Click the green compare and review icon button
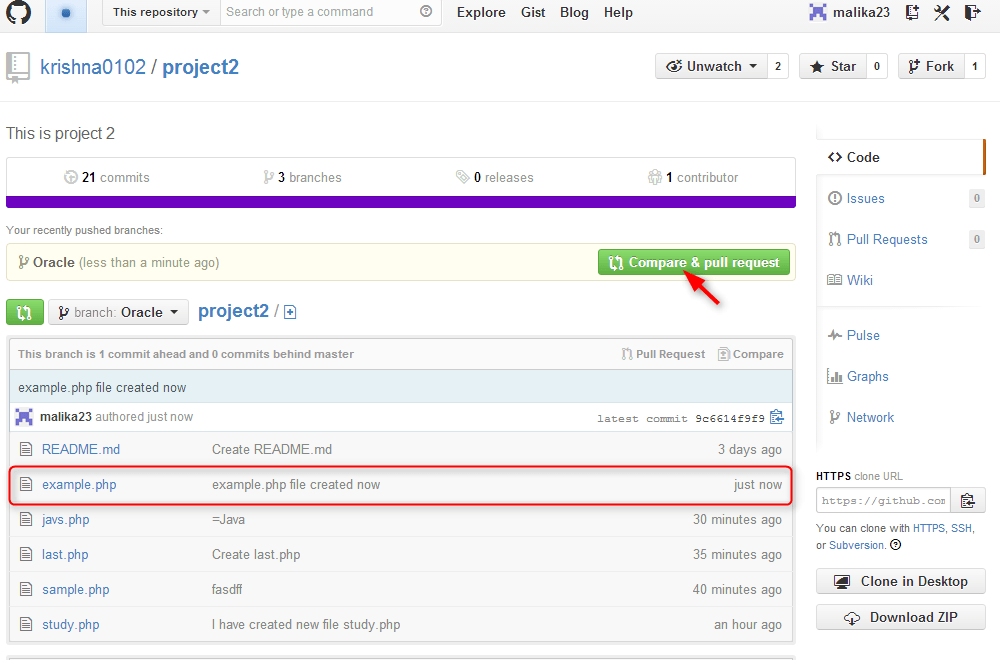This screenshot has height=660, width=1000. pos(25,312)
